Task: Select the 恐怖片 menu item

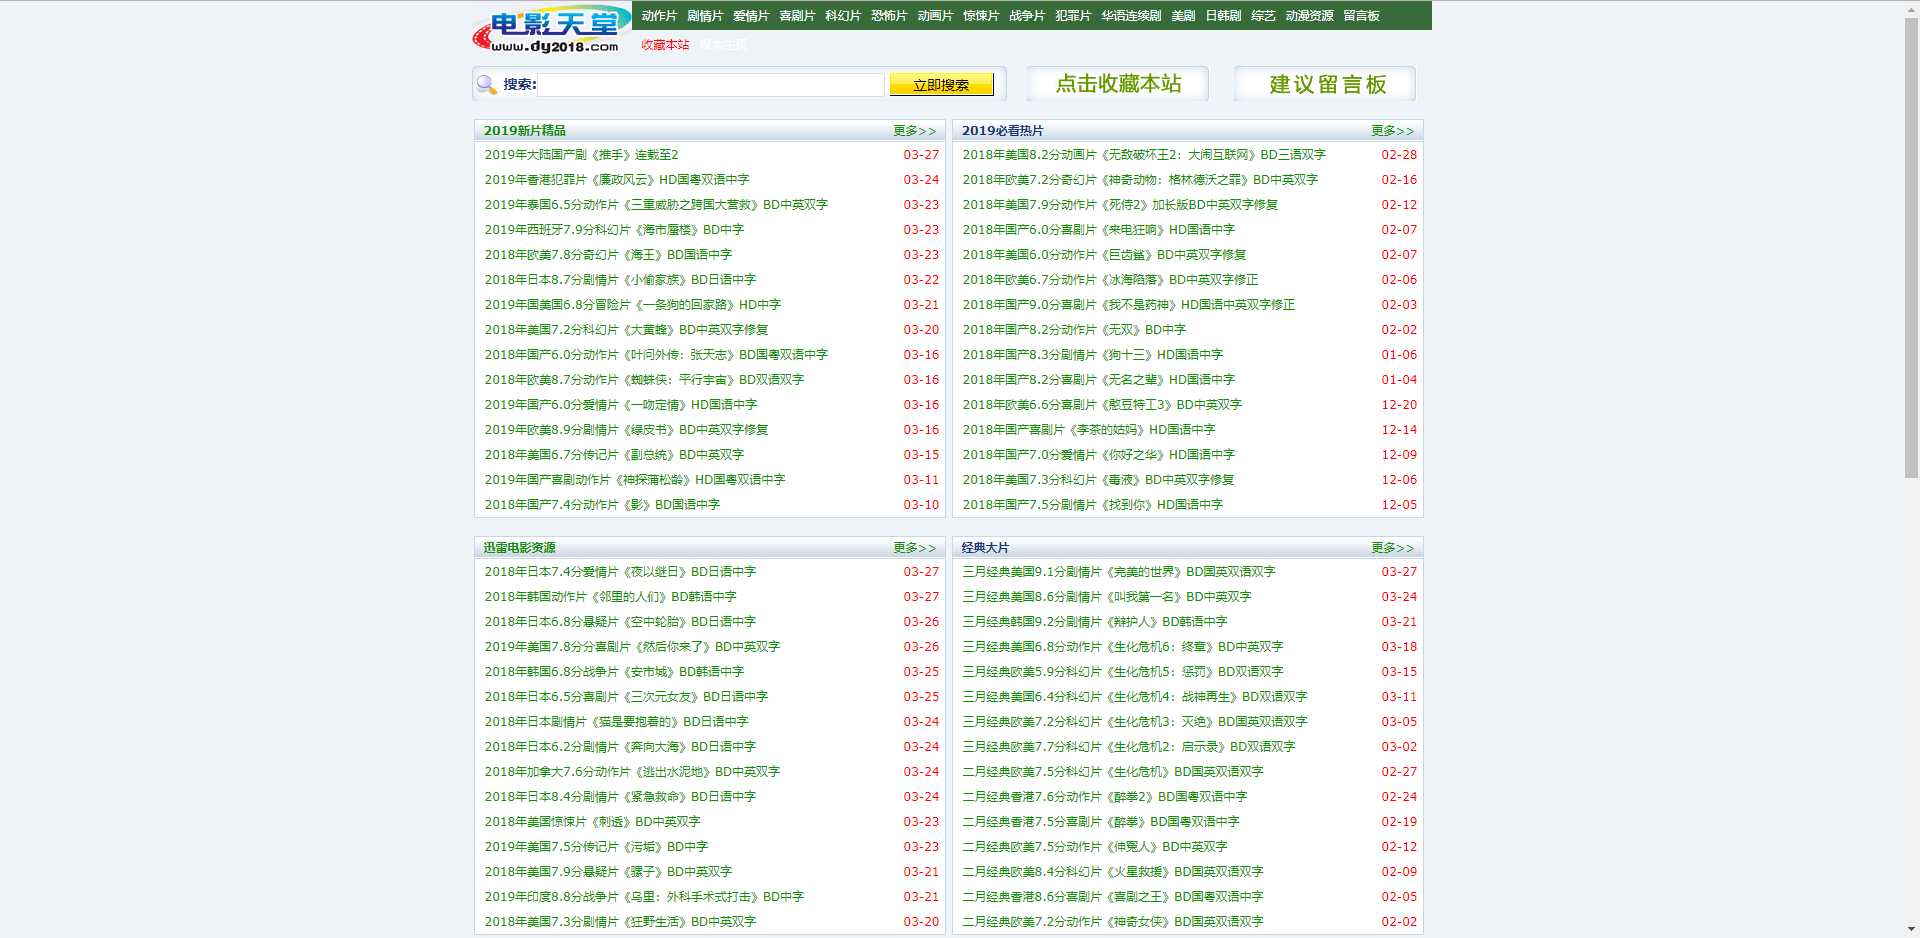Action: [889, 16]
